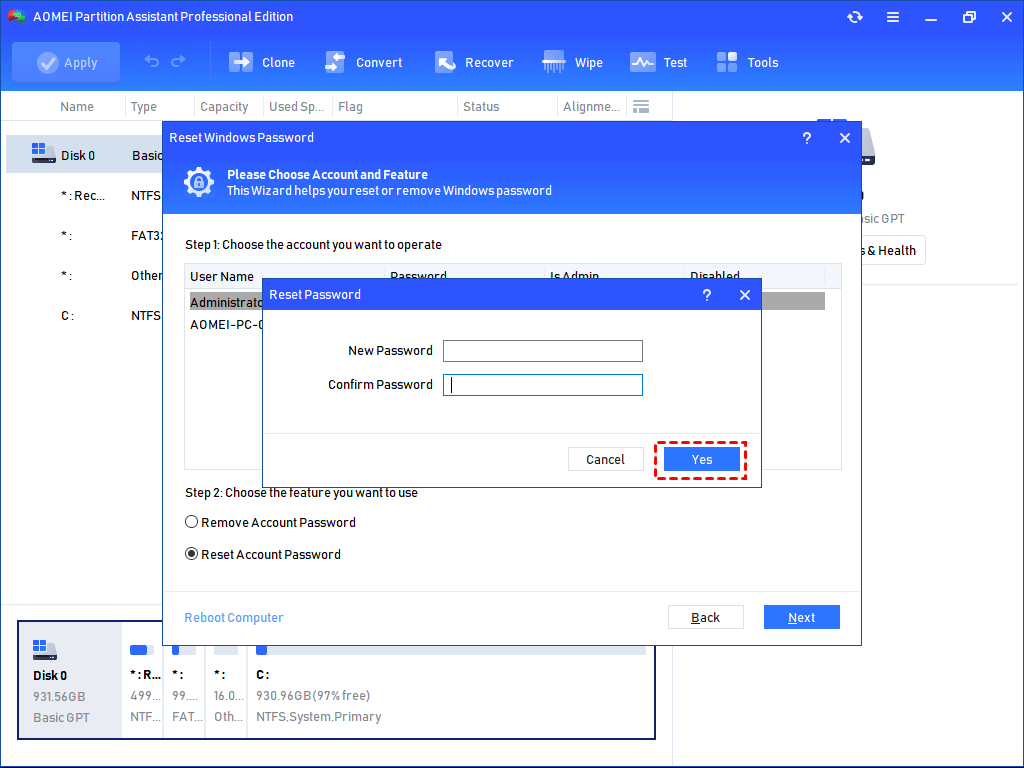The height and width of the screenshot is (768, 1024).
Task: Open help in Reset Windows Password wizard
Action: tap(807, 138)
